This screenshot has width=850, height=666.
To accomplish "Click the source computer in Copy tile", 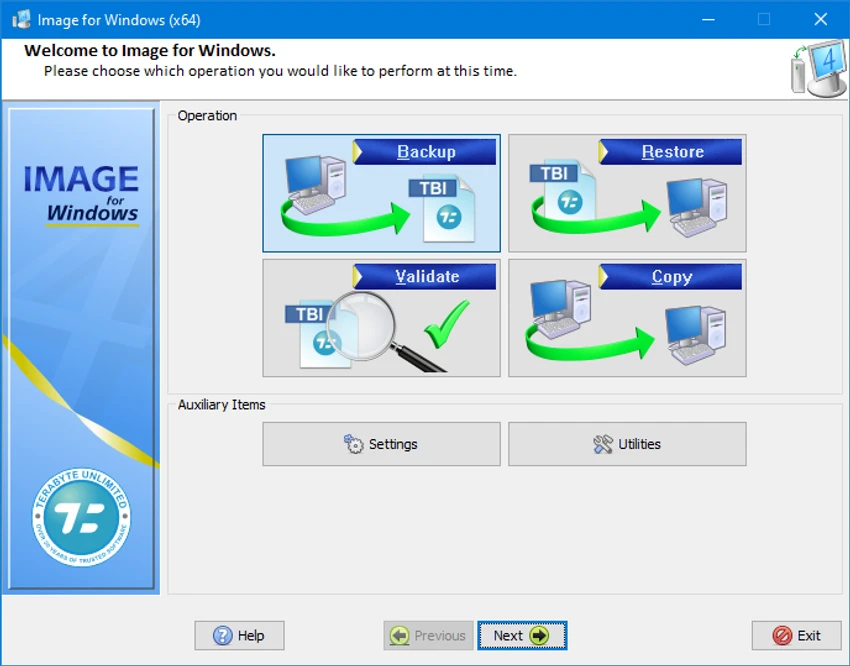I will tap(560, 309).
